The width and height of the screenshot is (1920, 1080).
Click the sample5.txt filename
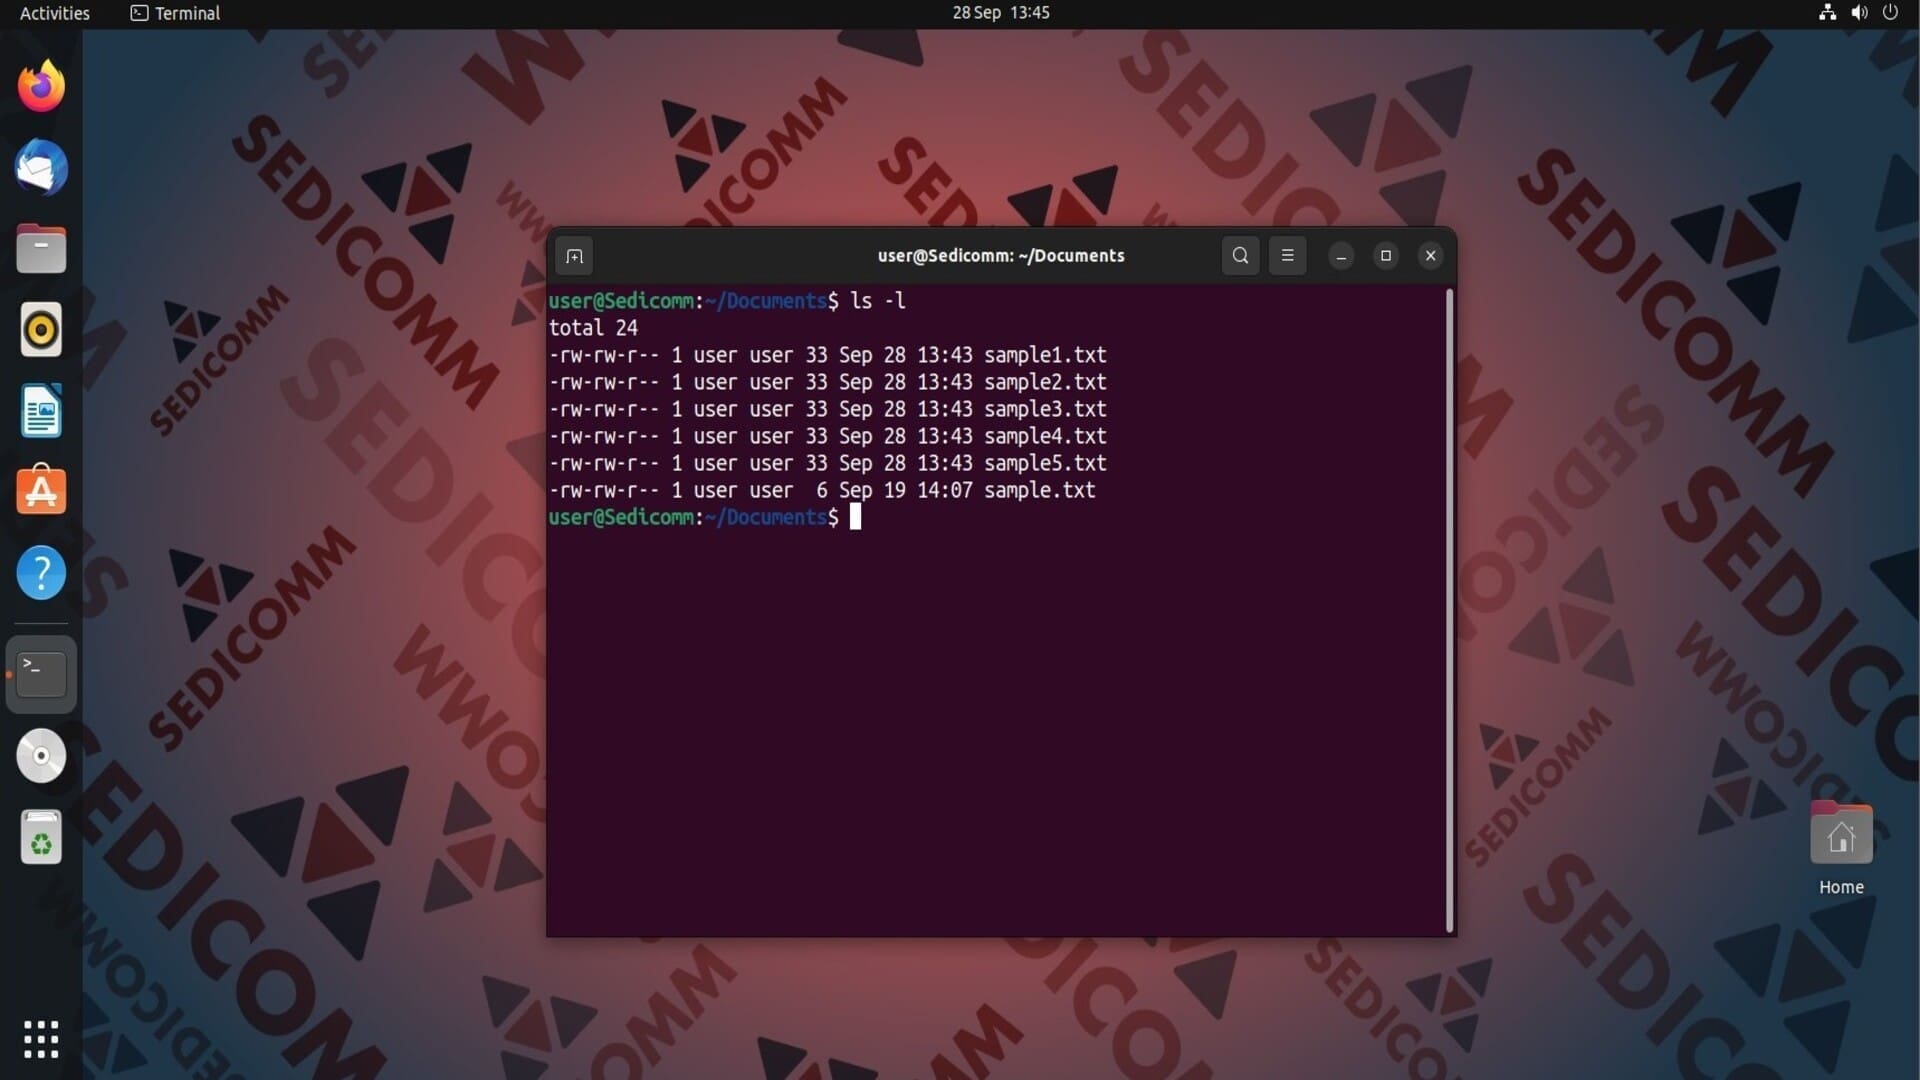tap(1045, 463)
